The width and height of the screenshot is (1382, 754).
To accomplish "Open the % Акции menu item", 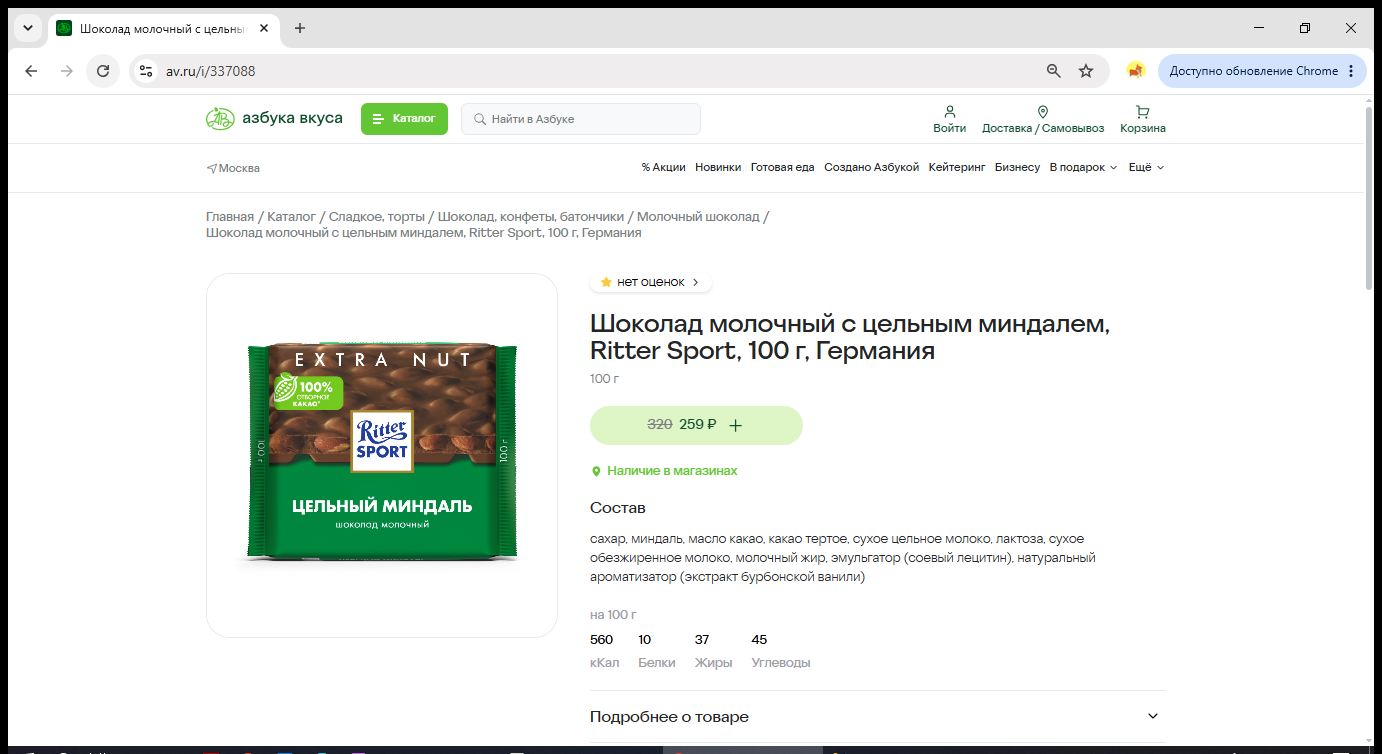I will pos(664,168).
